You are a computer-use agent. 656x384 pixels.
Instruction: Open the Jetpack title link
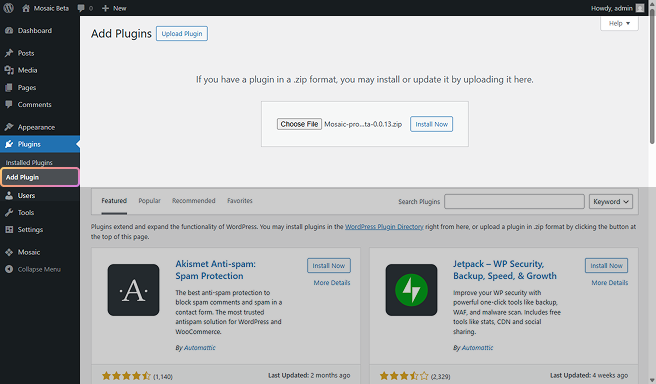coord(505,270)
